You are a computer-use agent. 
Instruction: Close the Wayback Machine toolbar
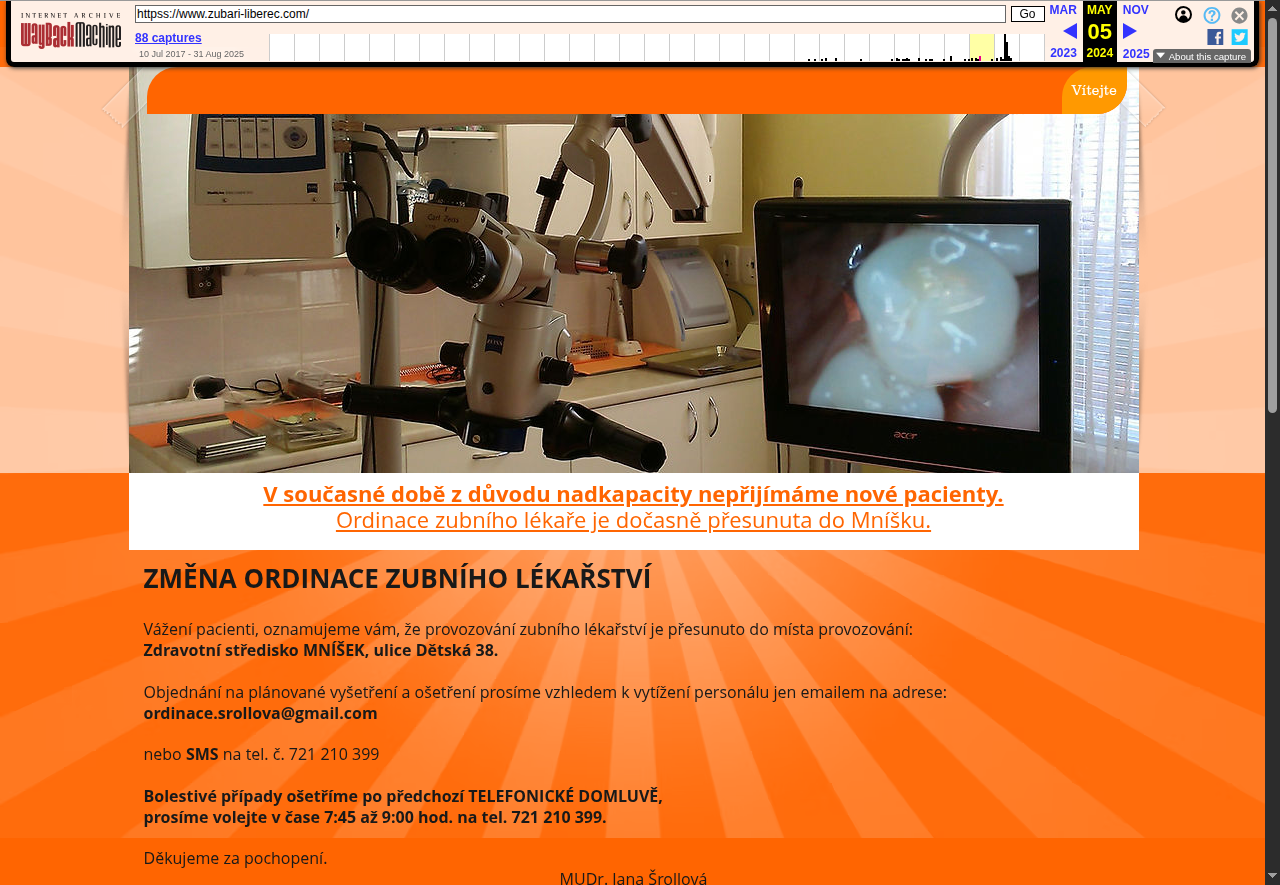[x=1239, y=15]
